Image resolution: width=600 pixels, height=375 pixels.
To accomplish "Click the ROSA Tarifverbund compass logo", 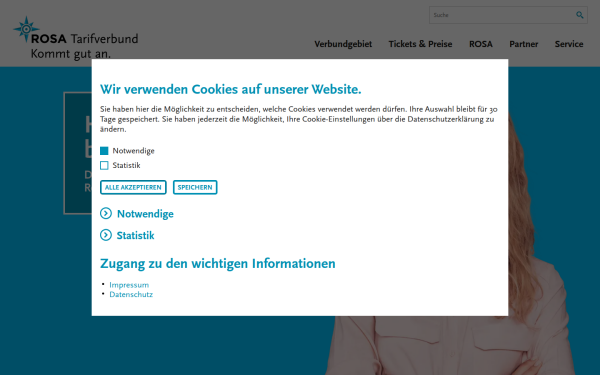I will click(x=26, y=29).
